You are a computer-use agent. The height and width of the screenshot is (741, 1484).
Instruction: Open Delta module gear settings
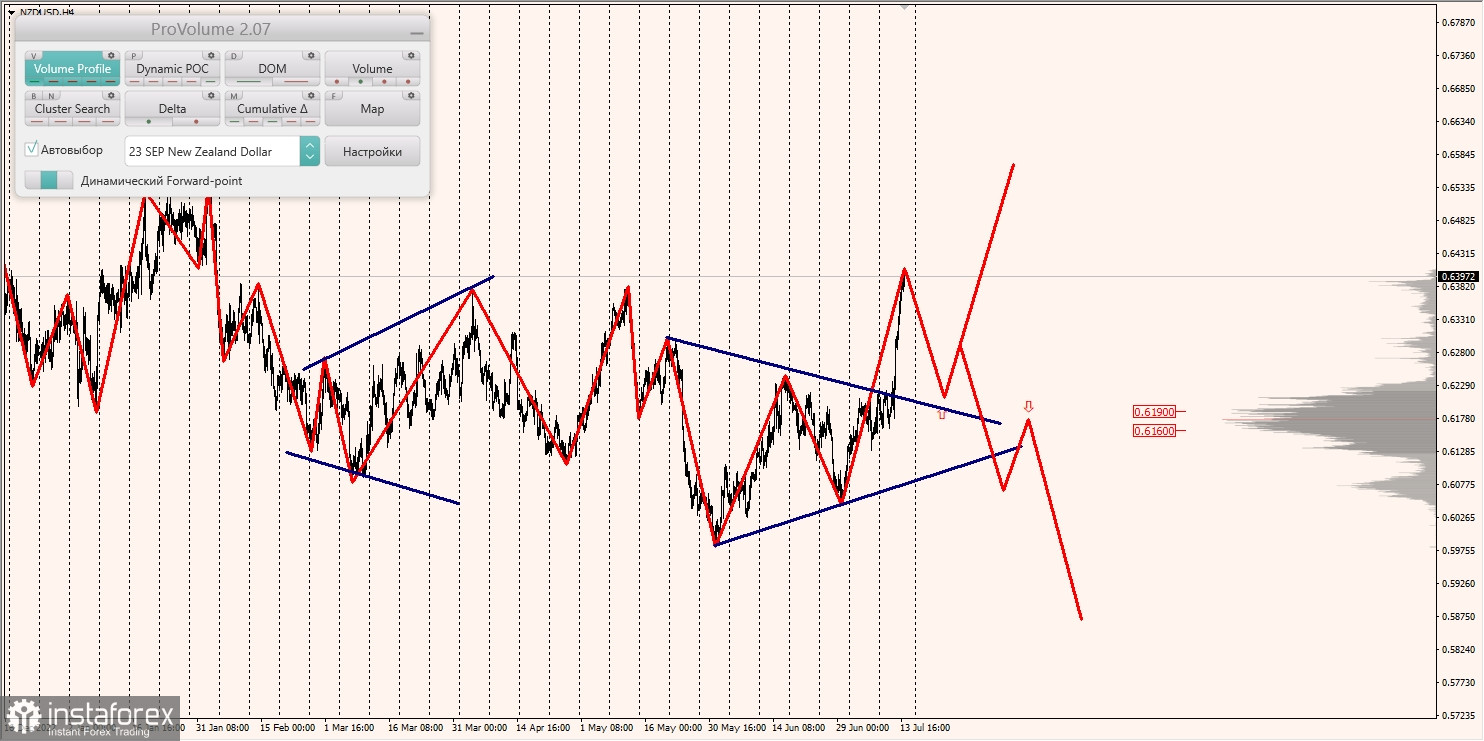(211, 96)
